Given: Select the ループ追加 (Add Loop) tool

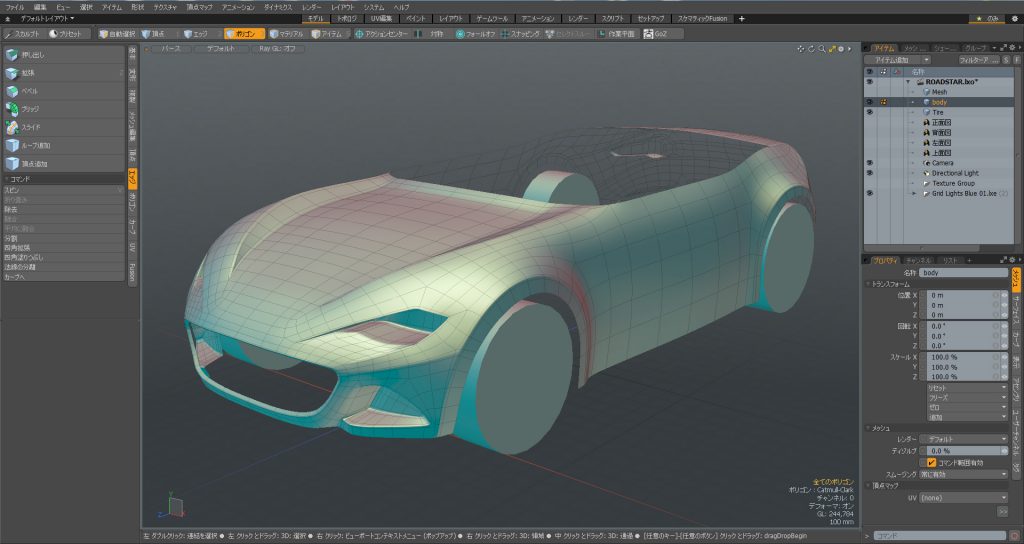Looking at the screenshot, I should (x=63, y=146).
